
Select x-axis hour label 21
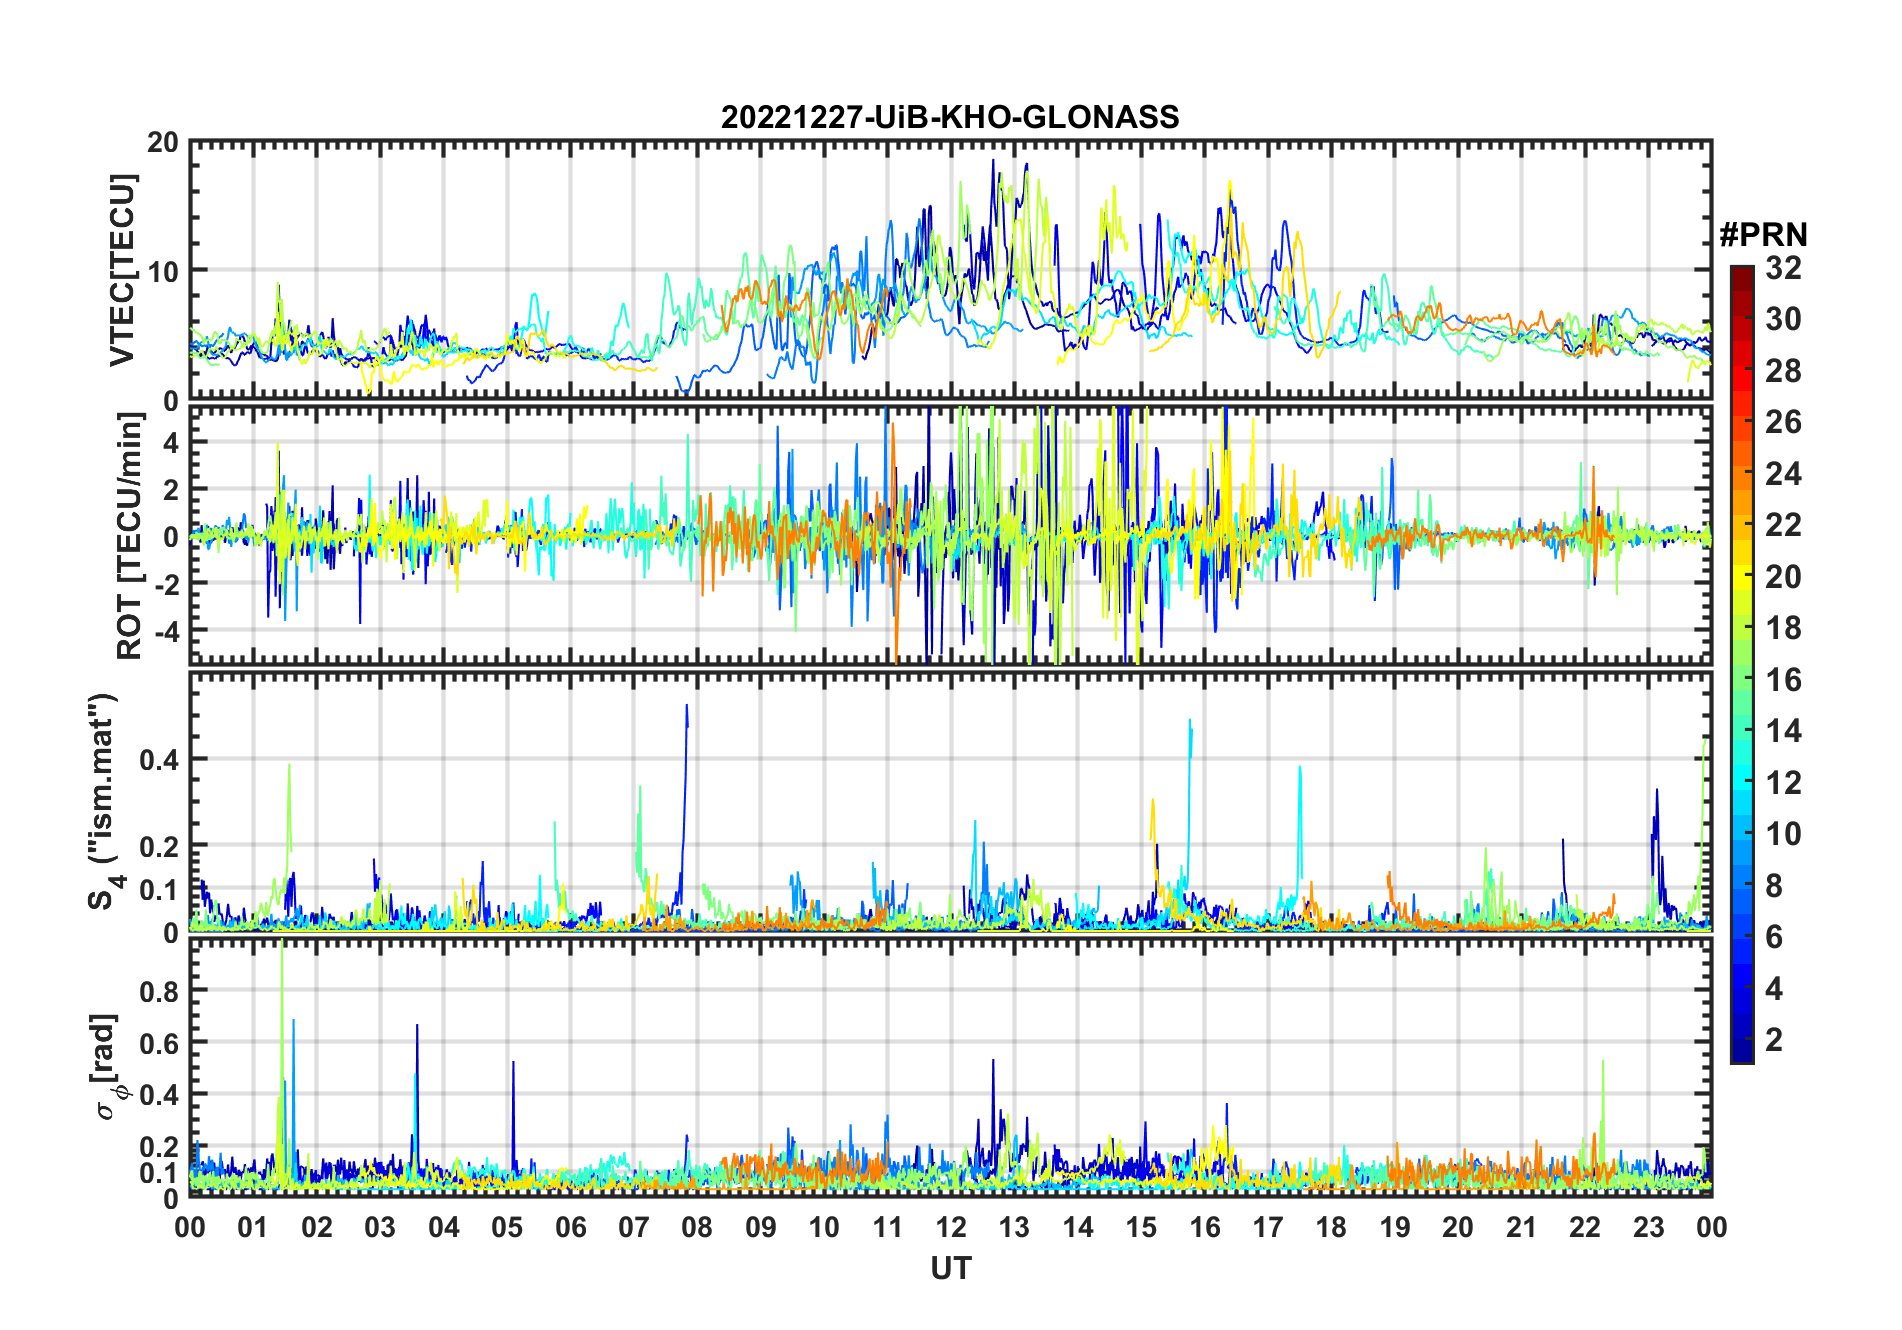coord(1522,1227)
